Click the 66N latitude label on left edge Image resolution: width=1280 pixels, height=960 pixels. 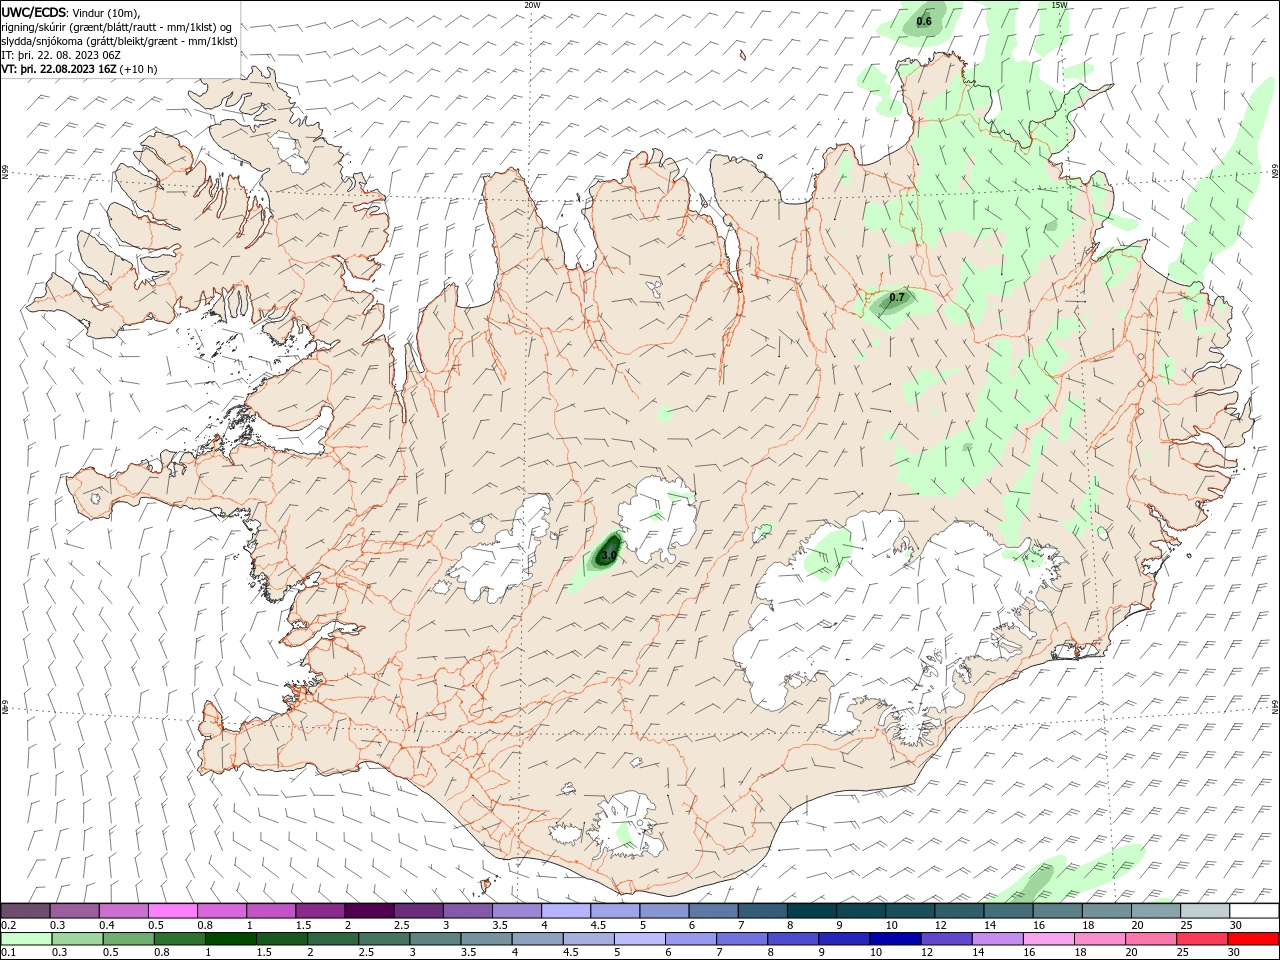(5, 172)
